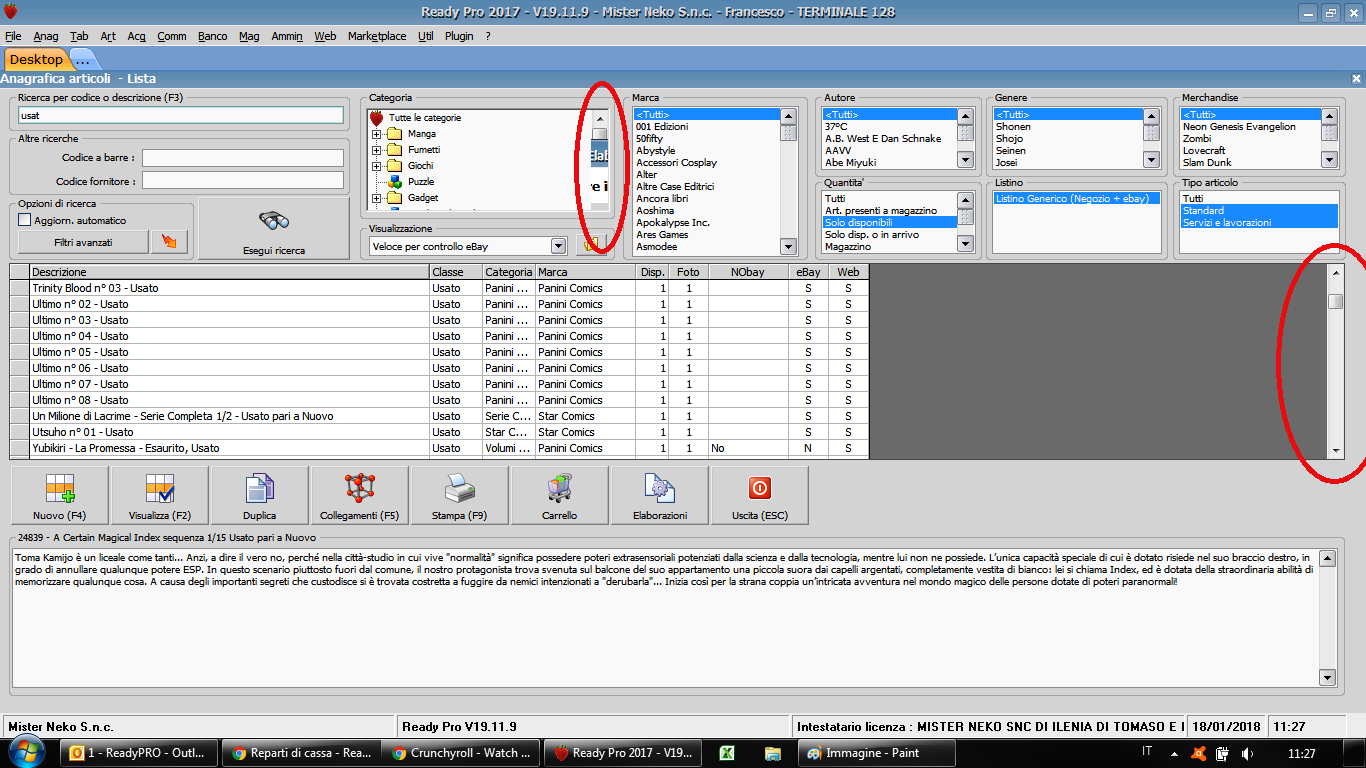1366x768 pixels.
Task: Open the Carrello shopping cart
Action: [x=560, y=495]
